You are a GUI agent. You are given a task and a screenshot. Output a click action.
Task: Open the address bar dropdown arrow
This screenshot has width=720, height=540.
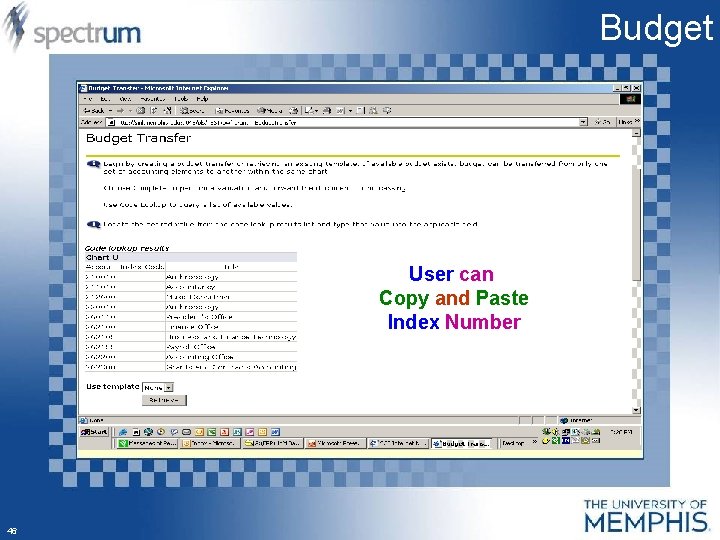[583, 122]
